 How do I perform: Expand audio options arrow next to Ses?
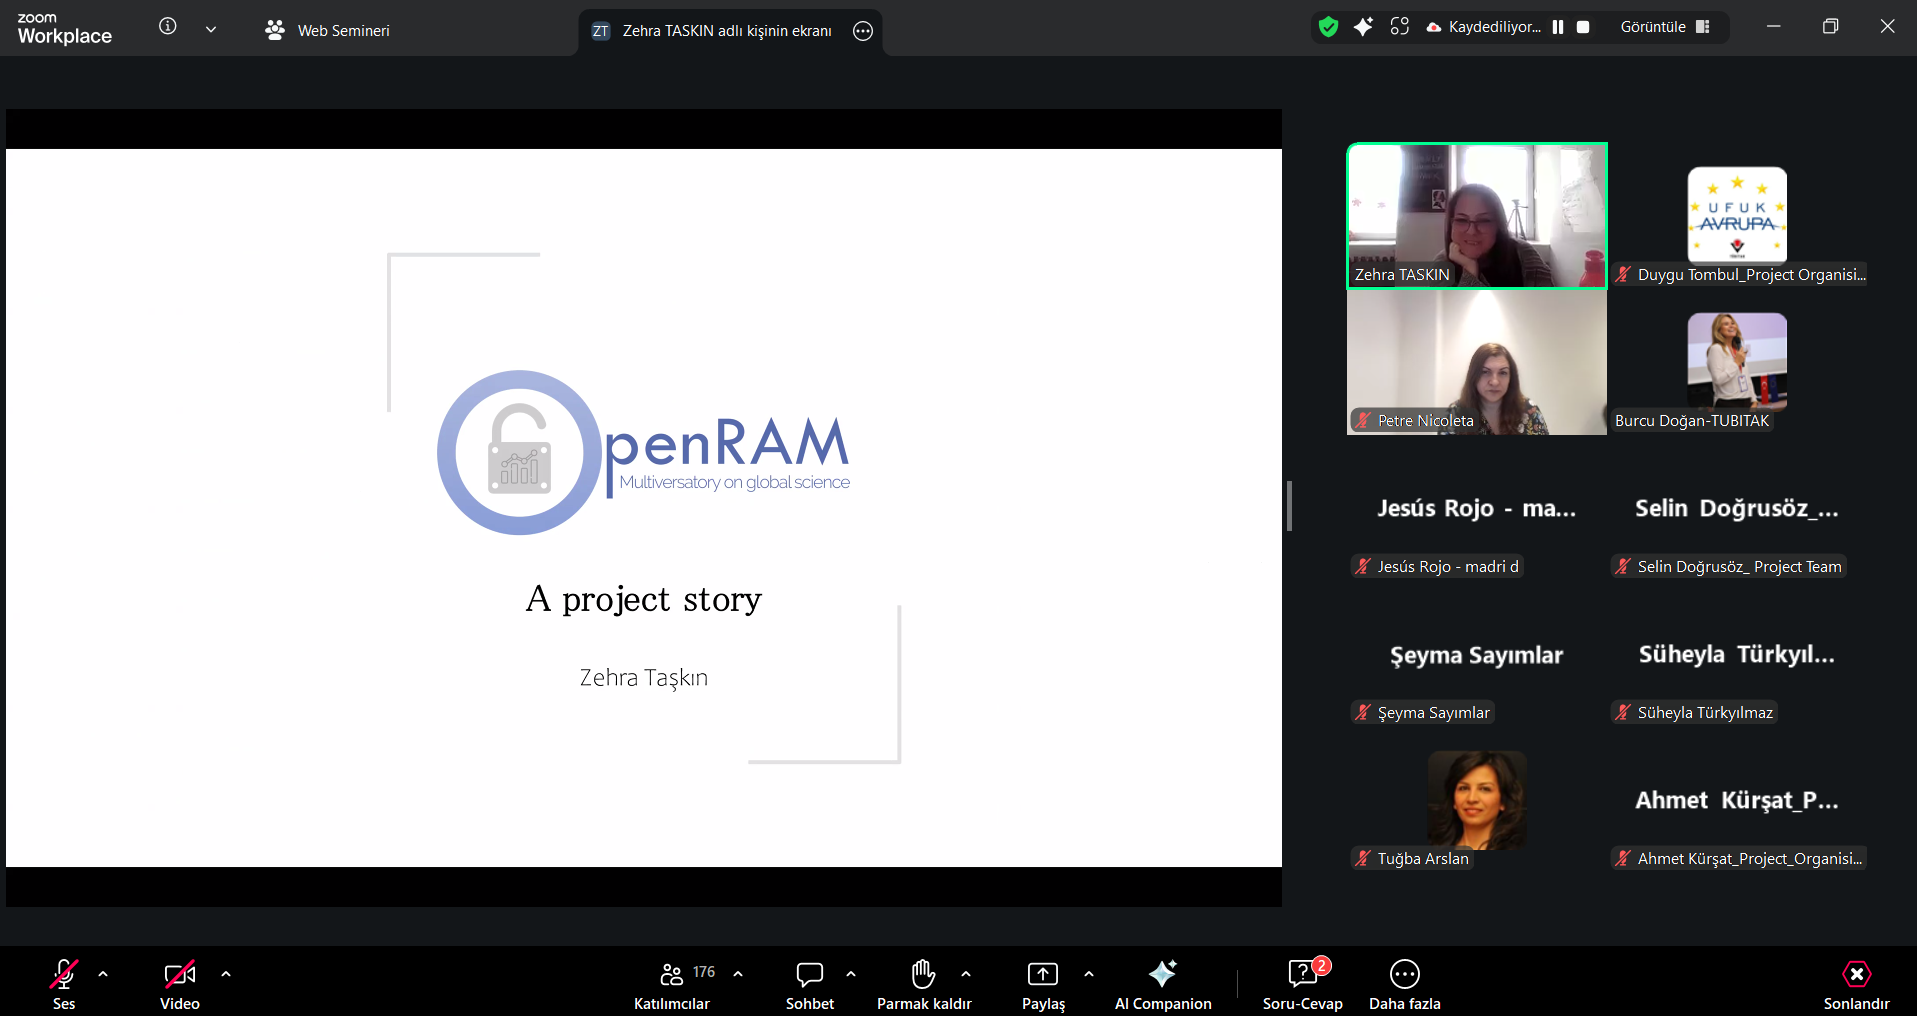(x=103, y=974)
